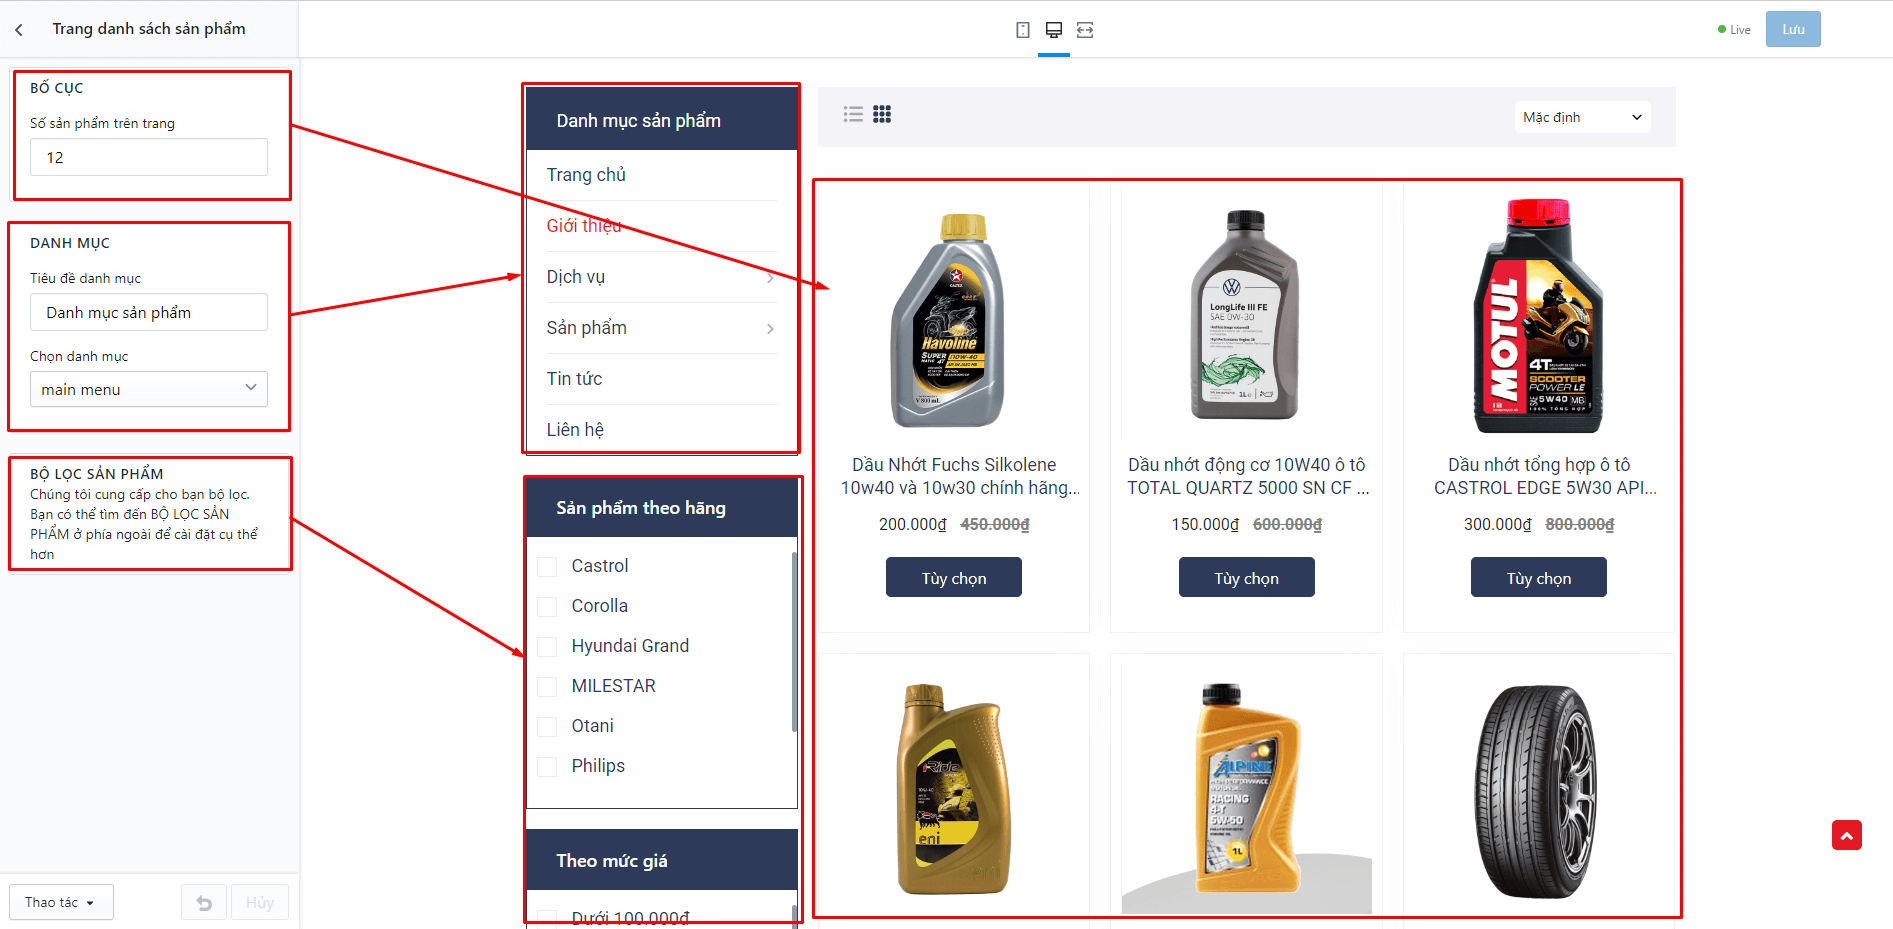
Task: Open 'Trang chủ' menu item
Action: 586,175
